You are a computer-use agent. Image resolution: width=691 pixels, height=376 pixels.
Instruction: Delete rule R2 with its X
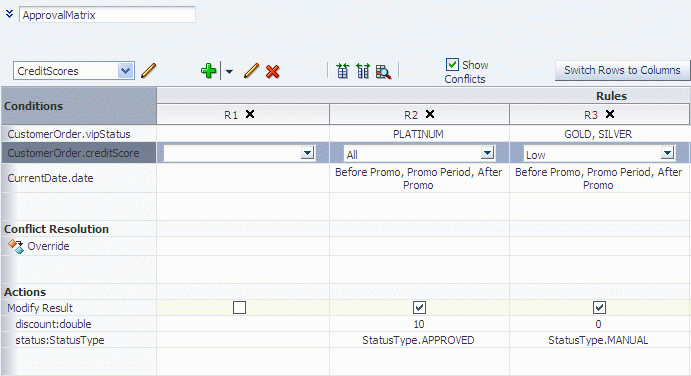click(x=430, y=114)
